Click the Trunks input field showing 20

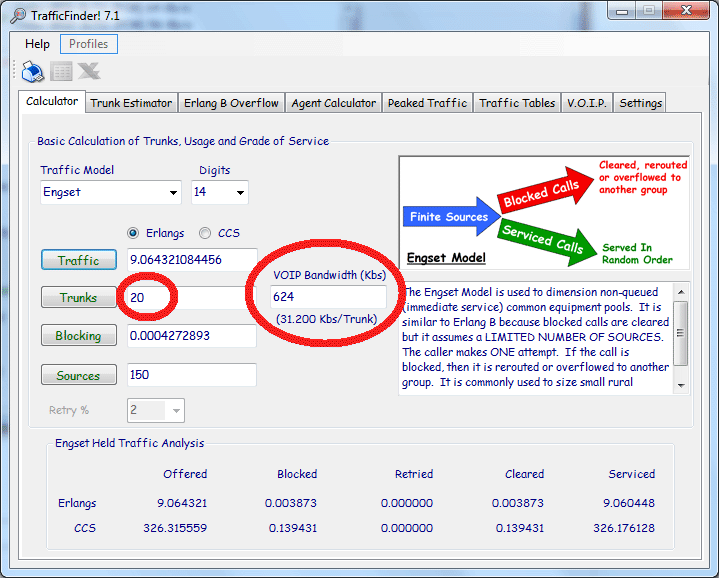(x=192, y=298)
